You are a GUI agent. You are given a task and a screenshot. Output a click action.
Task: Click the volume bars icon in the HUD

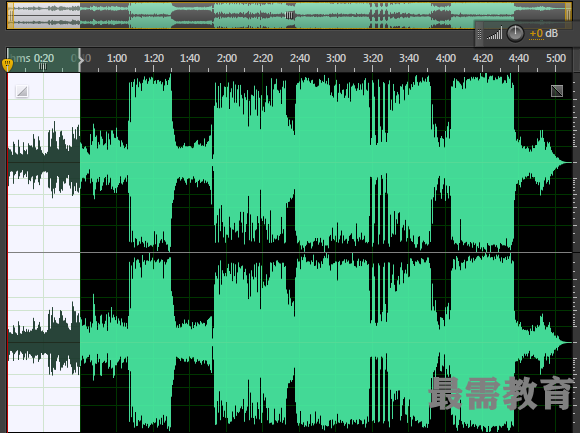[x=495, y=33]
